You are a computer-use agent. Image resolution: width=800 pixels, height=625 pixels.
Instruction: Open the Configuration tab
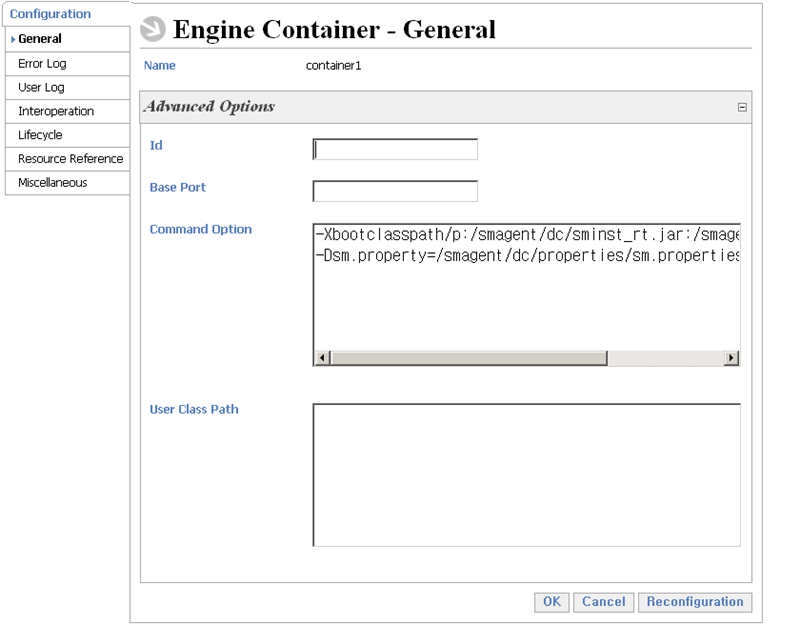pos(51,14)
